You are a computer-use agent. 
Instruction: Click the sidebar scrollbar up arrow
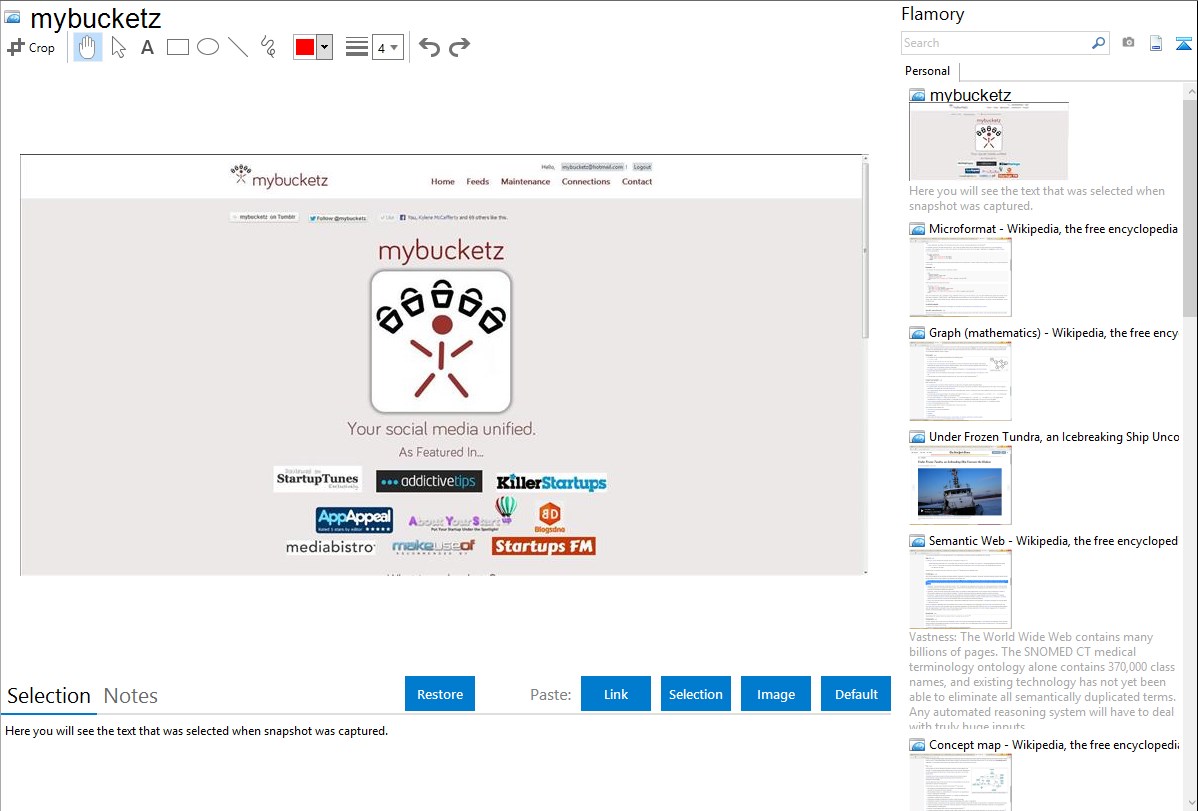point(1191,92)
